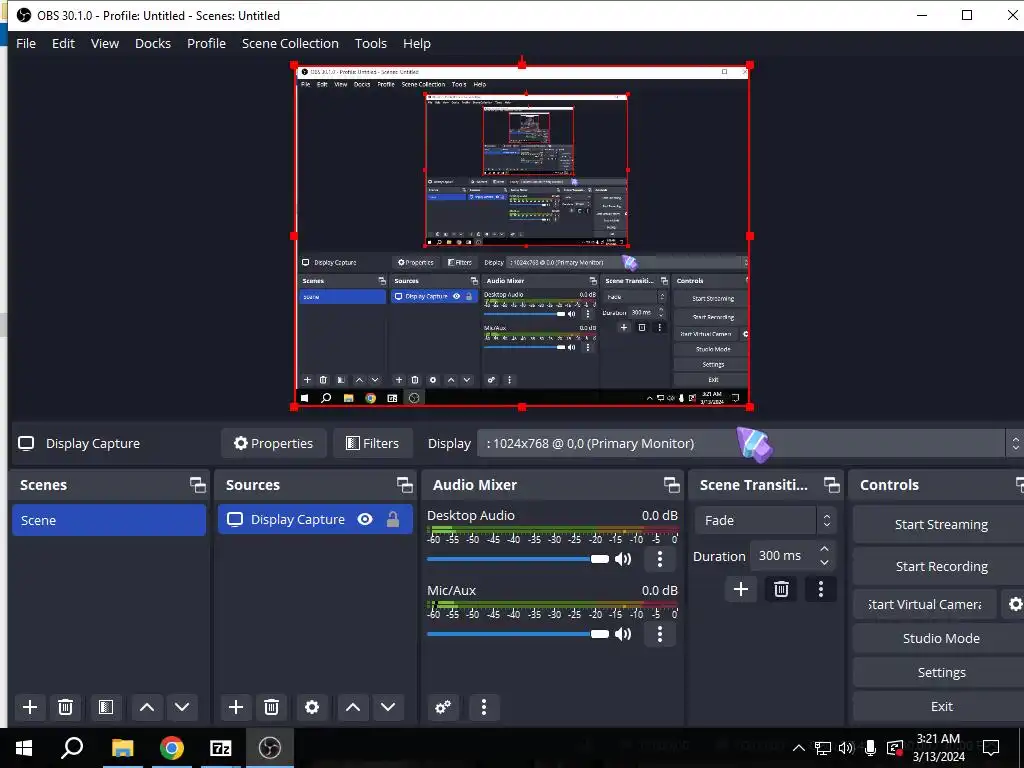Open advanced audio properties gears icon
The image size is (1024, 768).
point(443,707)
